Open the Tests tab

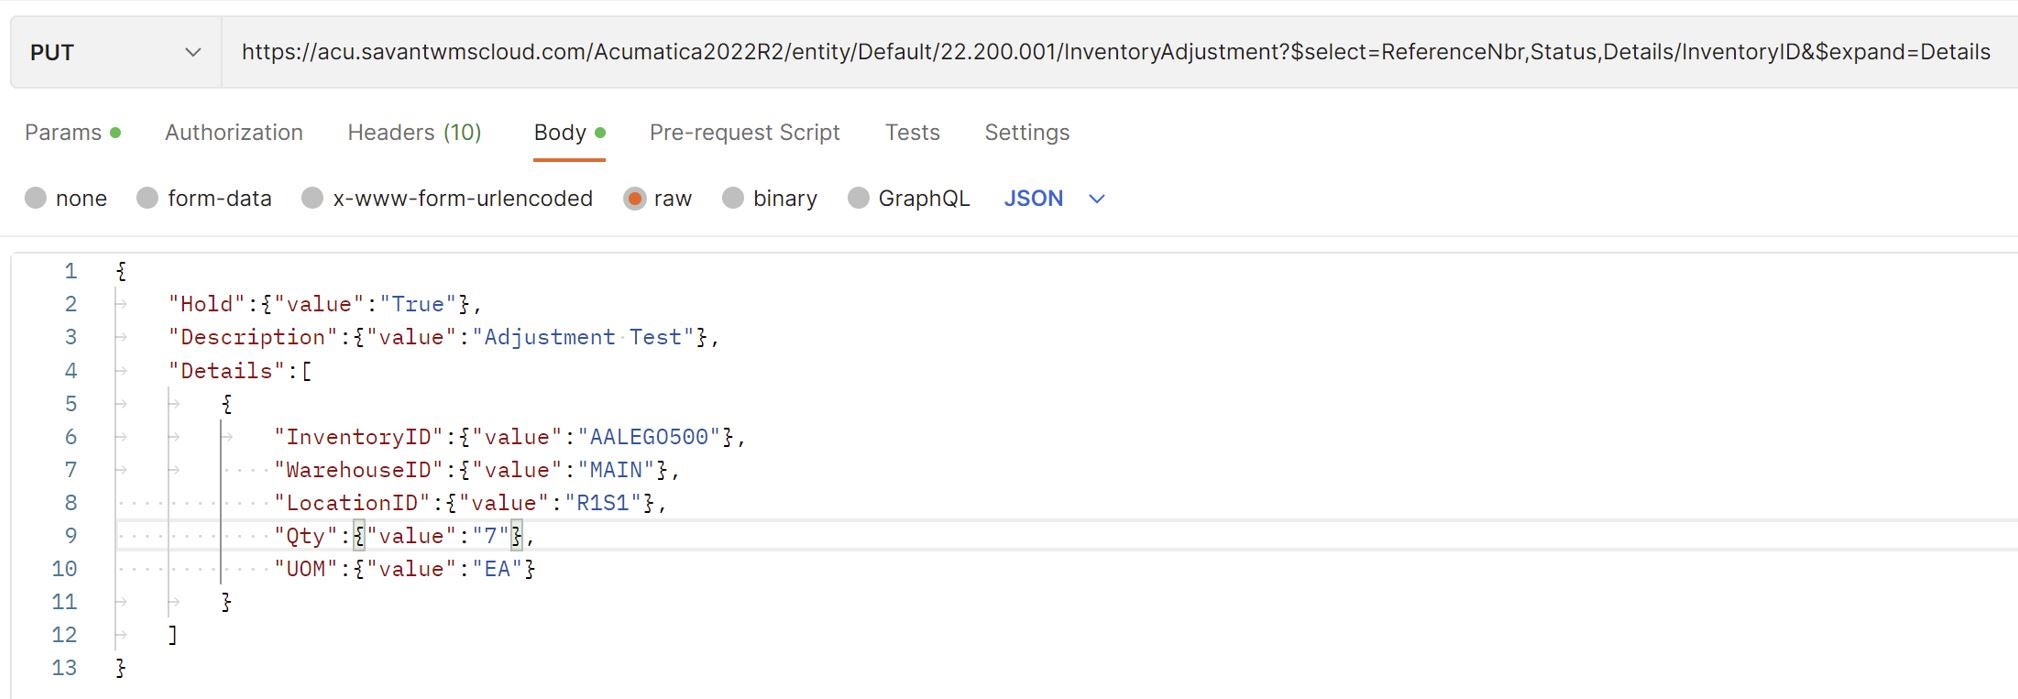pyautogui.click(x=912, y=132)
